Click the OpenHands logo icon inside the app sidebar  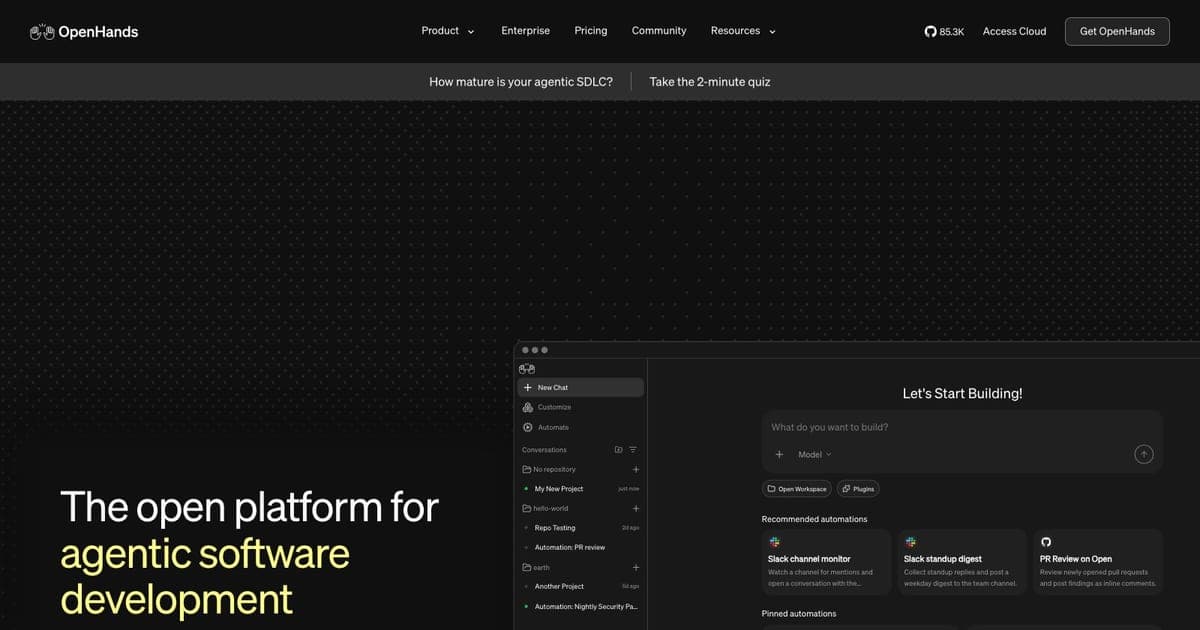point(527,369)
